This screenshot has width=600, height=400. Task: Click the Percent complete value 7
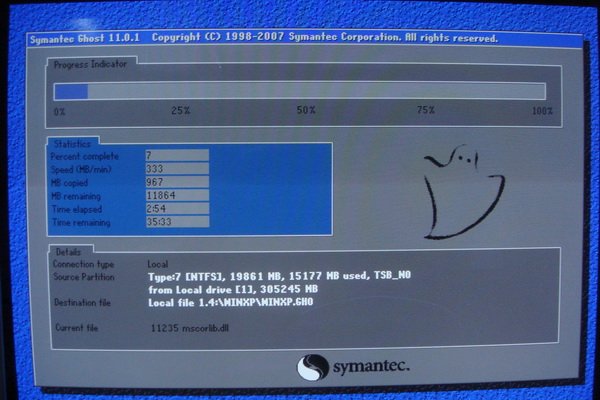[177, 155]
